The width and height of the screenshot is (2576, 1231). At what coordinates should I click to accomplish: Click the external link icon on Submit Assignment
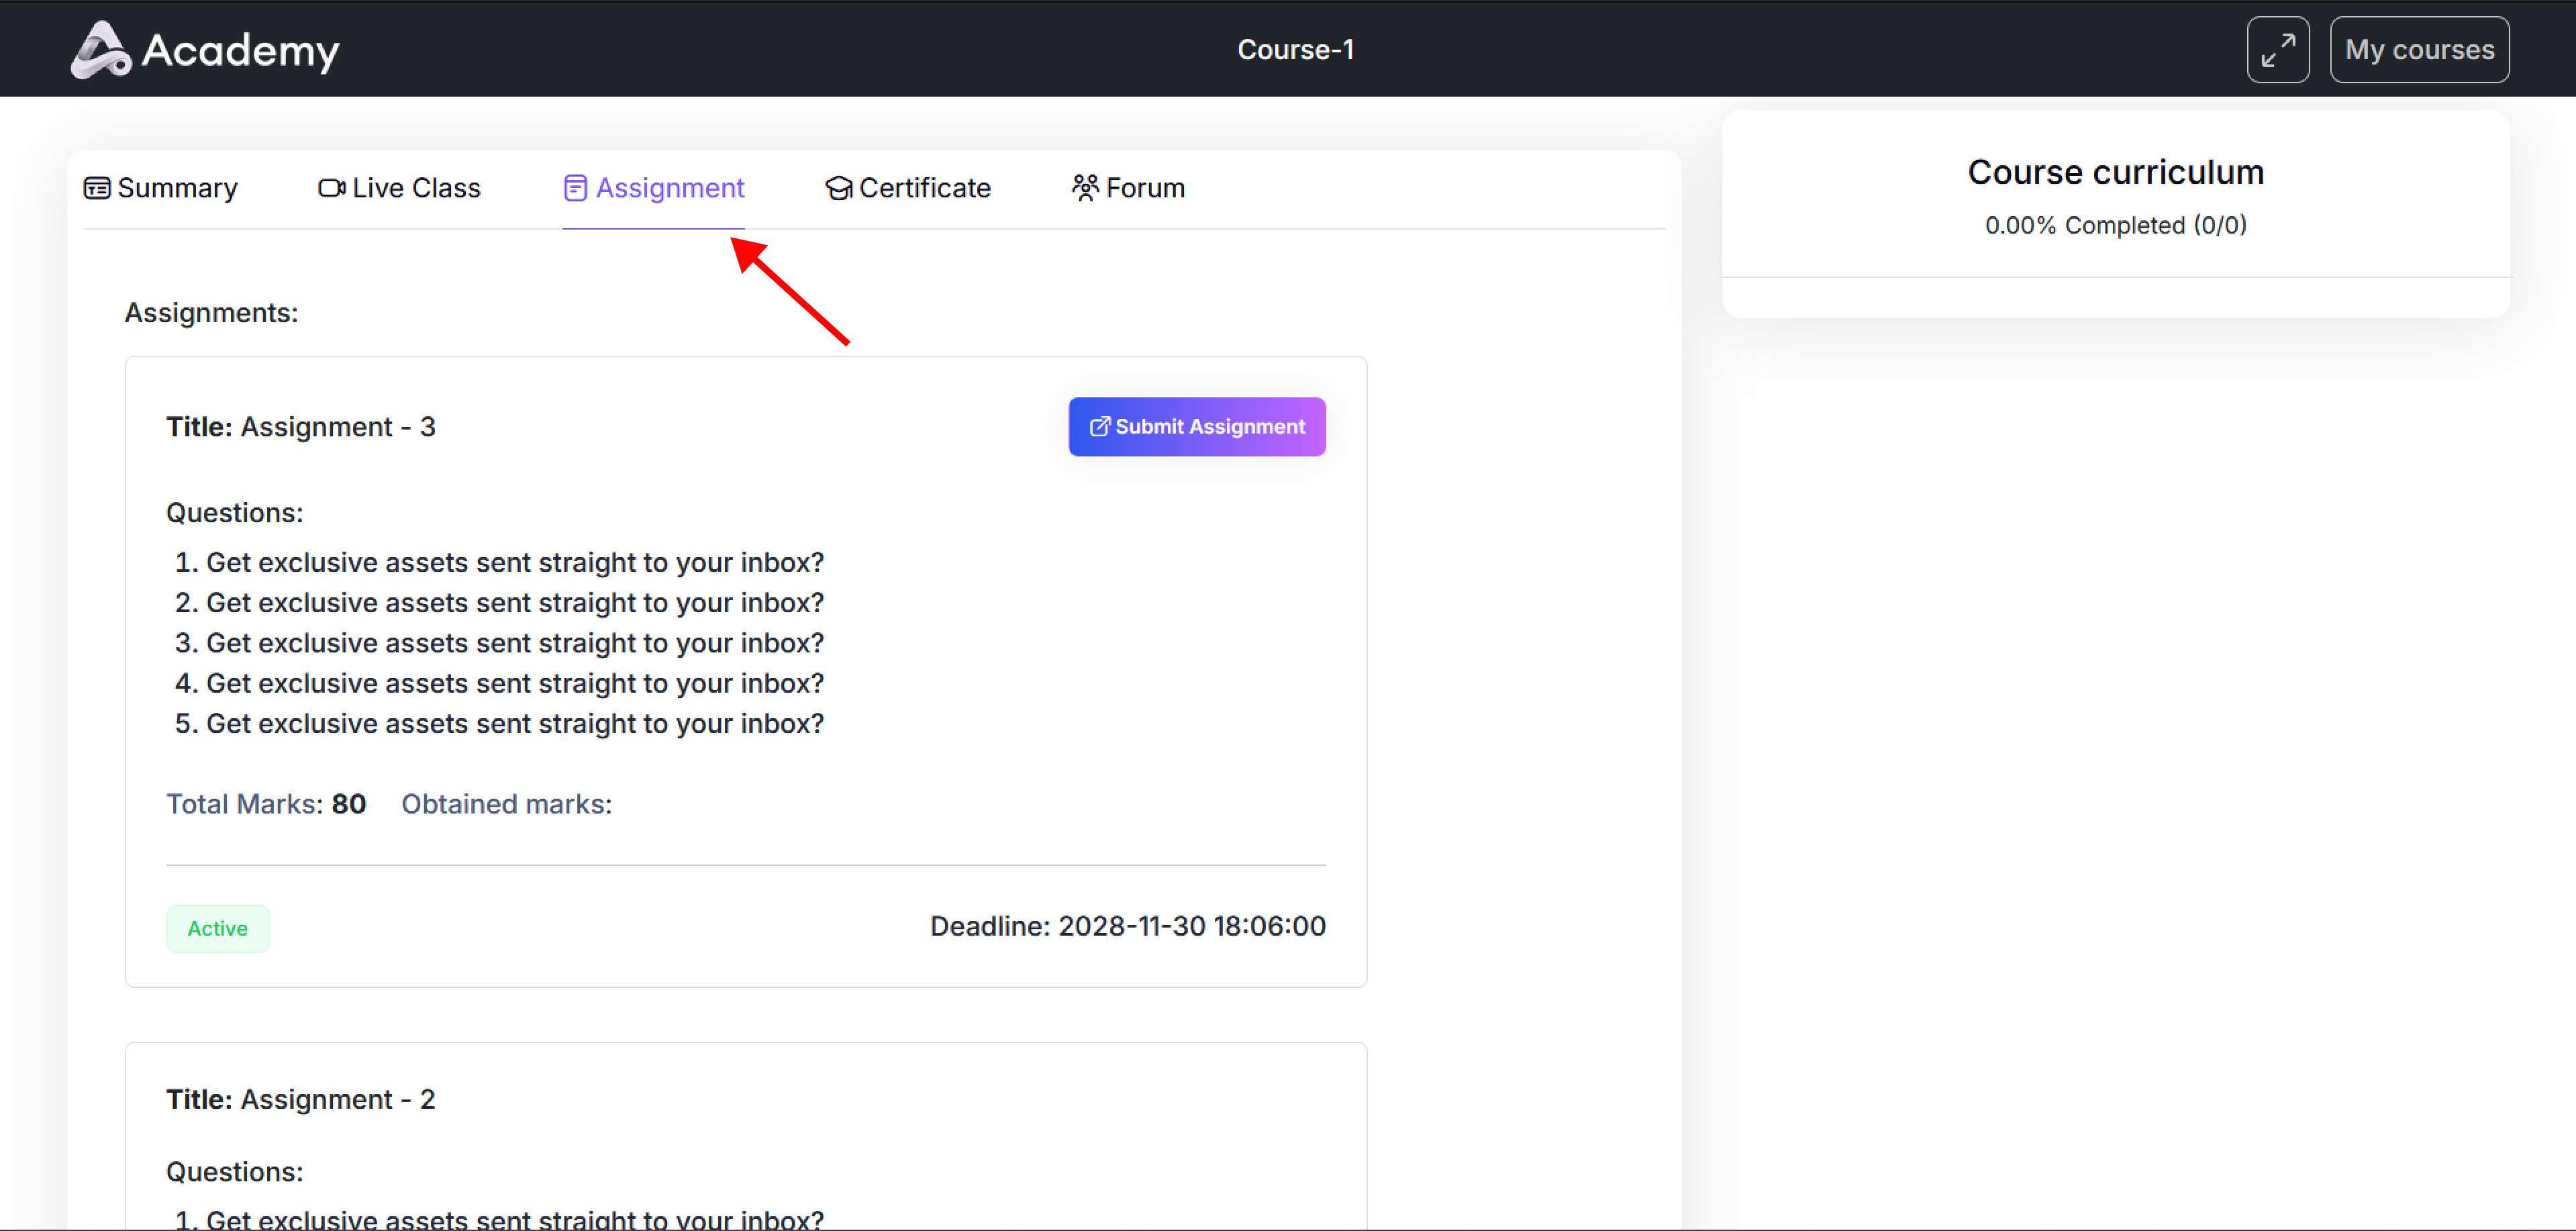[1099, 427]
